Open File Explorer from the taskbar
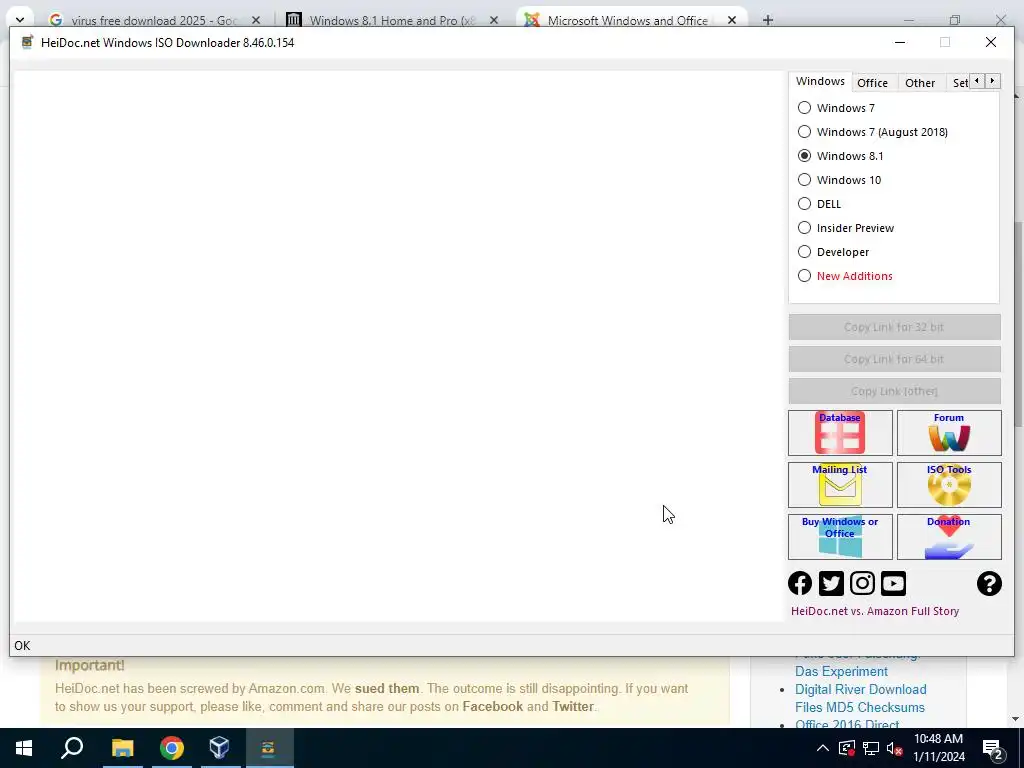 coord(122,748)
